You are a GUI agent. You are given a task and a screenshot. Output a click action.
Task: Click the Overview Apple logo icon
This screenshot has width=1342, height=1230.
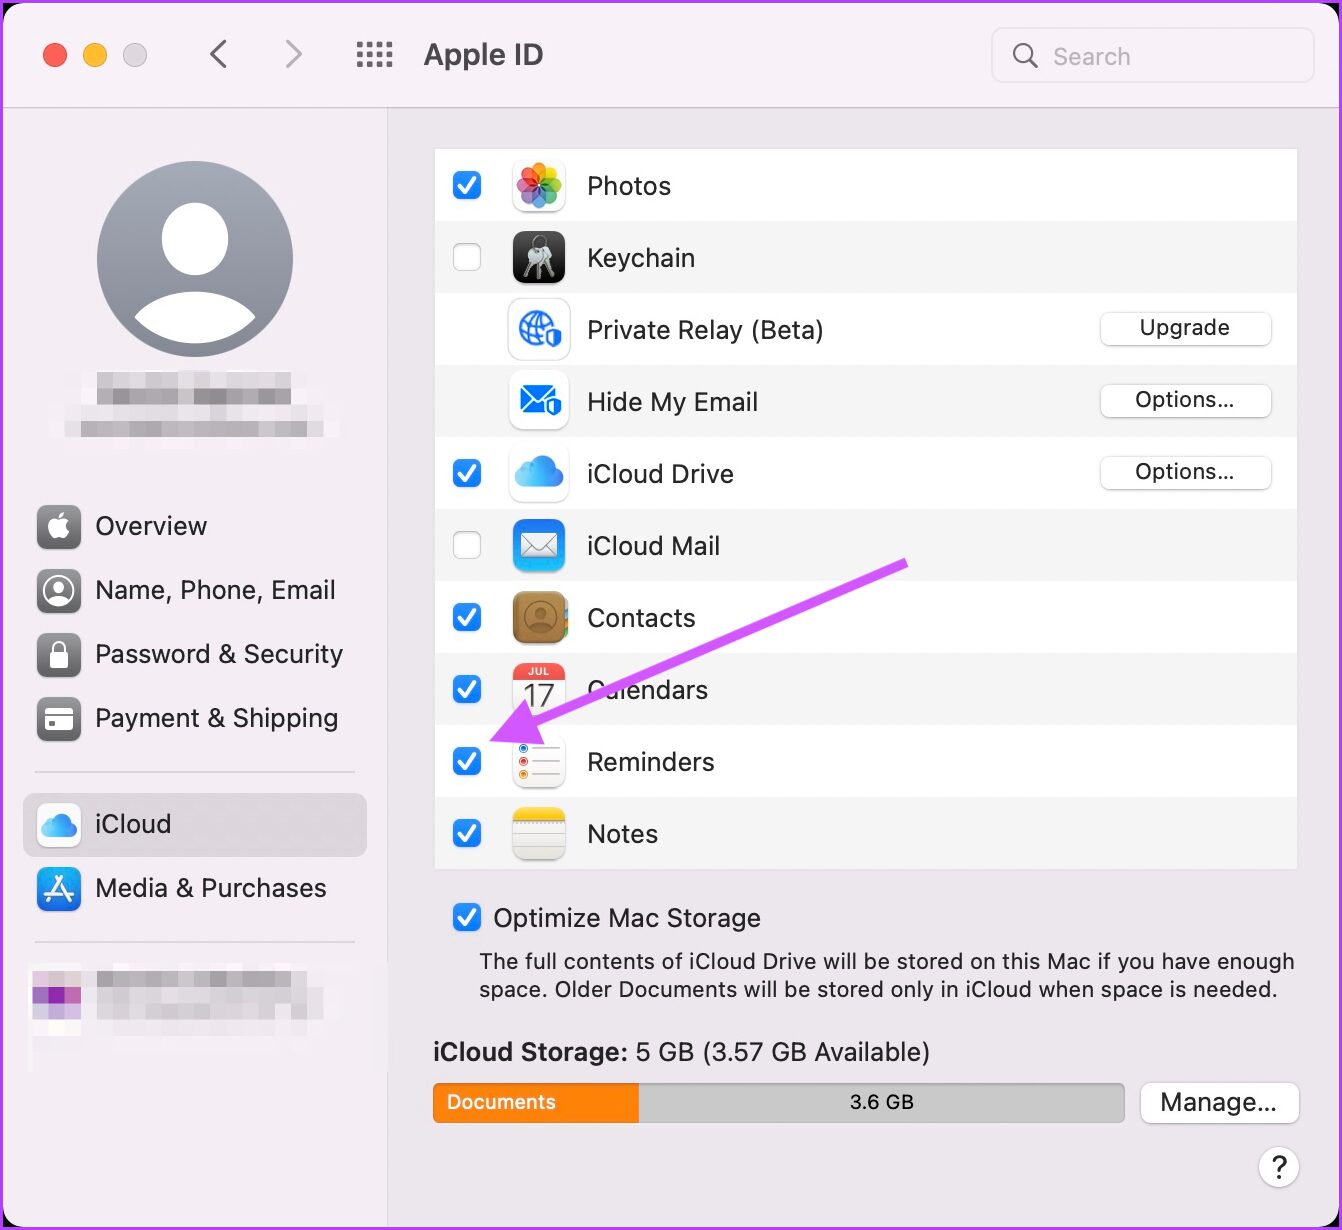point(59,526)
